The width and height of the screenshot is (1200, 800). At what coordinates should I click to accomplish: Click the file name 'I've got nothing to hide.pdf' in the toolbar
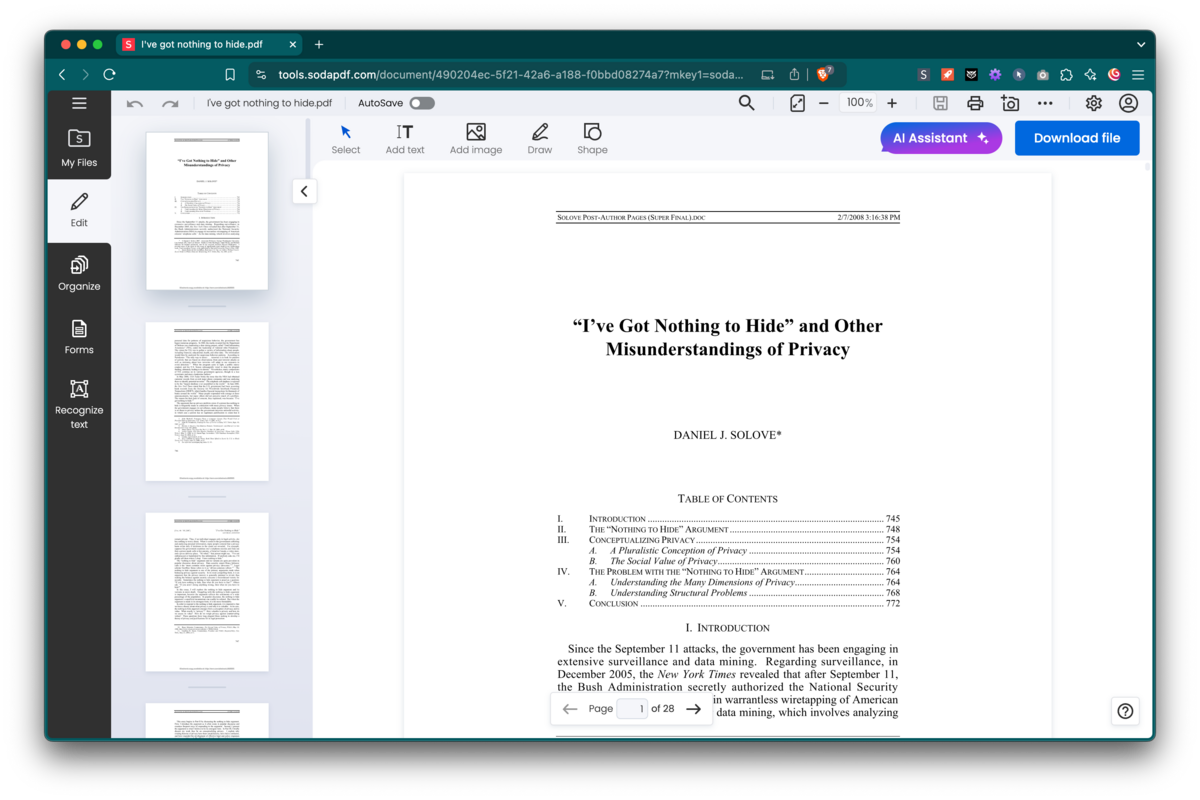pyautogui.click(x=269, y=103)
